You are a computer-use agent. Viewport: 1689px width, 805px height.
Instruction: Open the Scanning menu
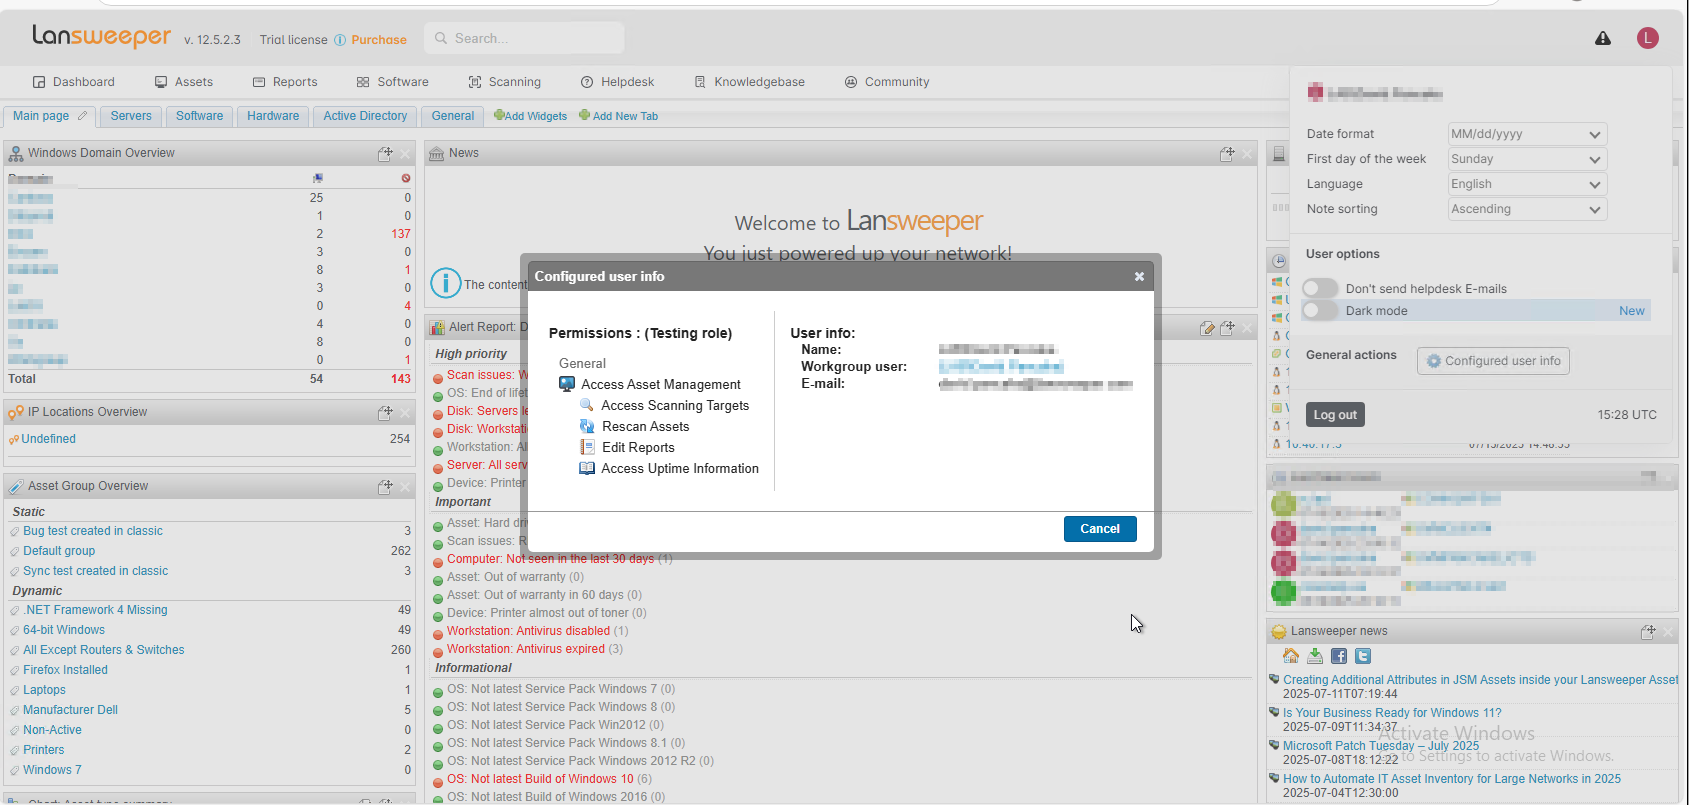(505, 82)
